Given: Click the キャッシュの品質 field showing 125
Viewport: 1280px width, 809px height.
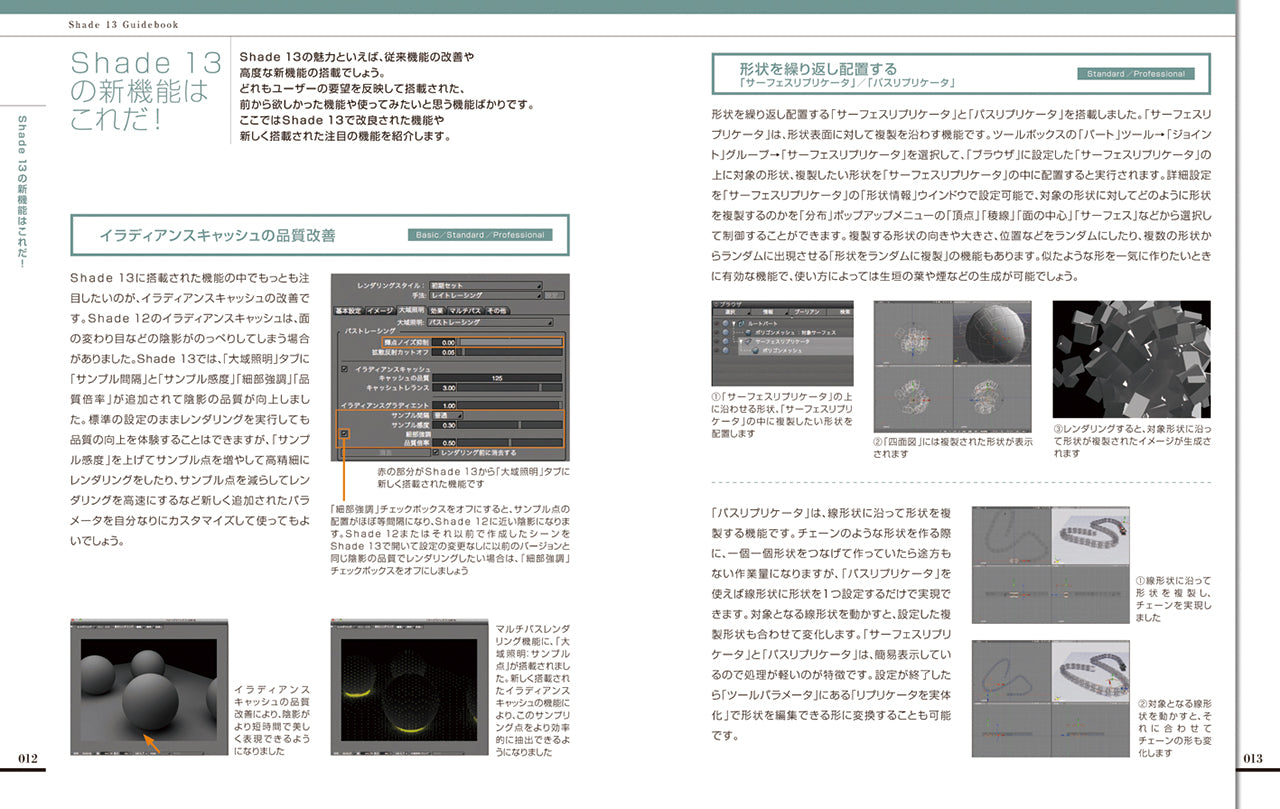Looking at the screenshot, I should 497,378.
